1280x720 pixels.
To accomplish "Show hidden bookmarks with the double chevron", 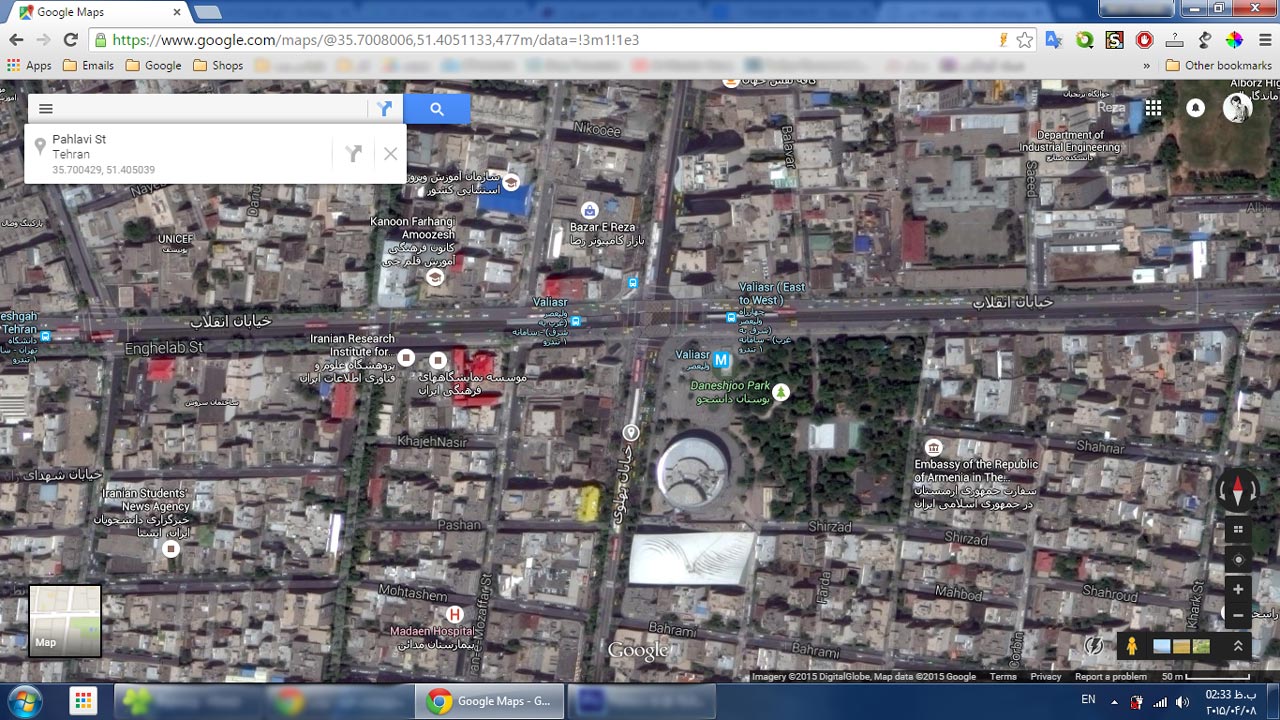I will pyautogui.click(x=1146, y=65).
